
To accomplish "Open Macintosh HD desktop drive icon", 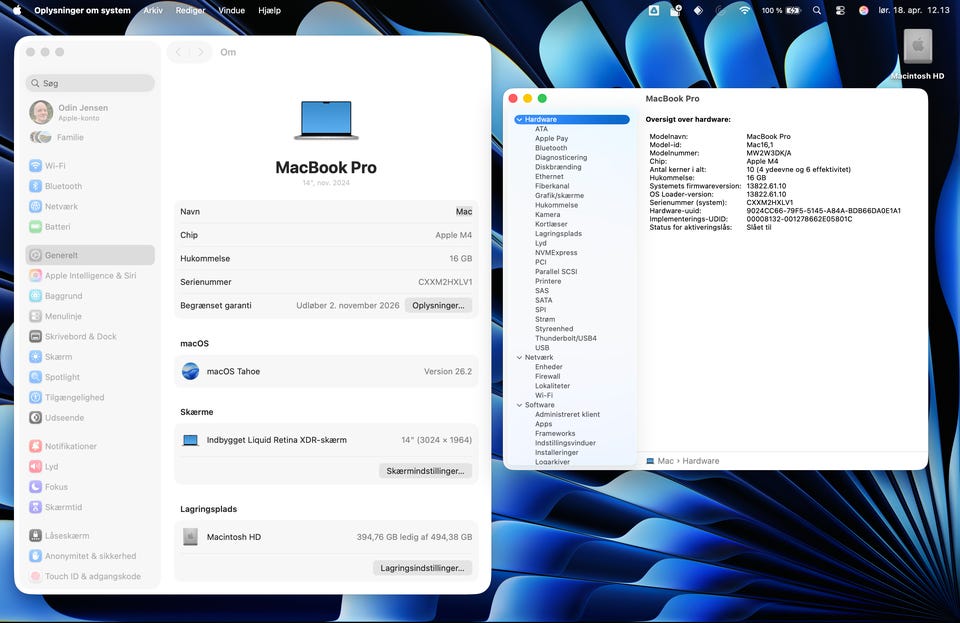I will coord(917,52).
